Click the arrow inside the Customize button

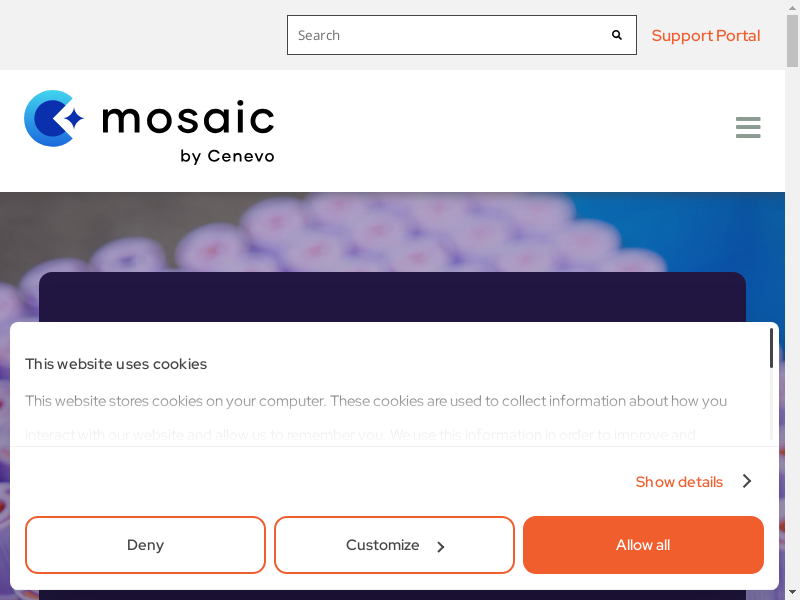(441, 546)
